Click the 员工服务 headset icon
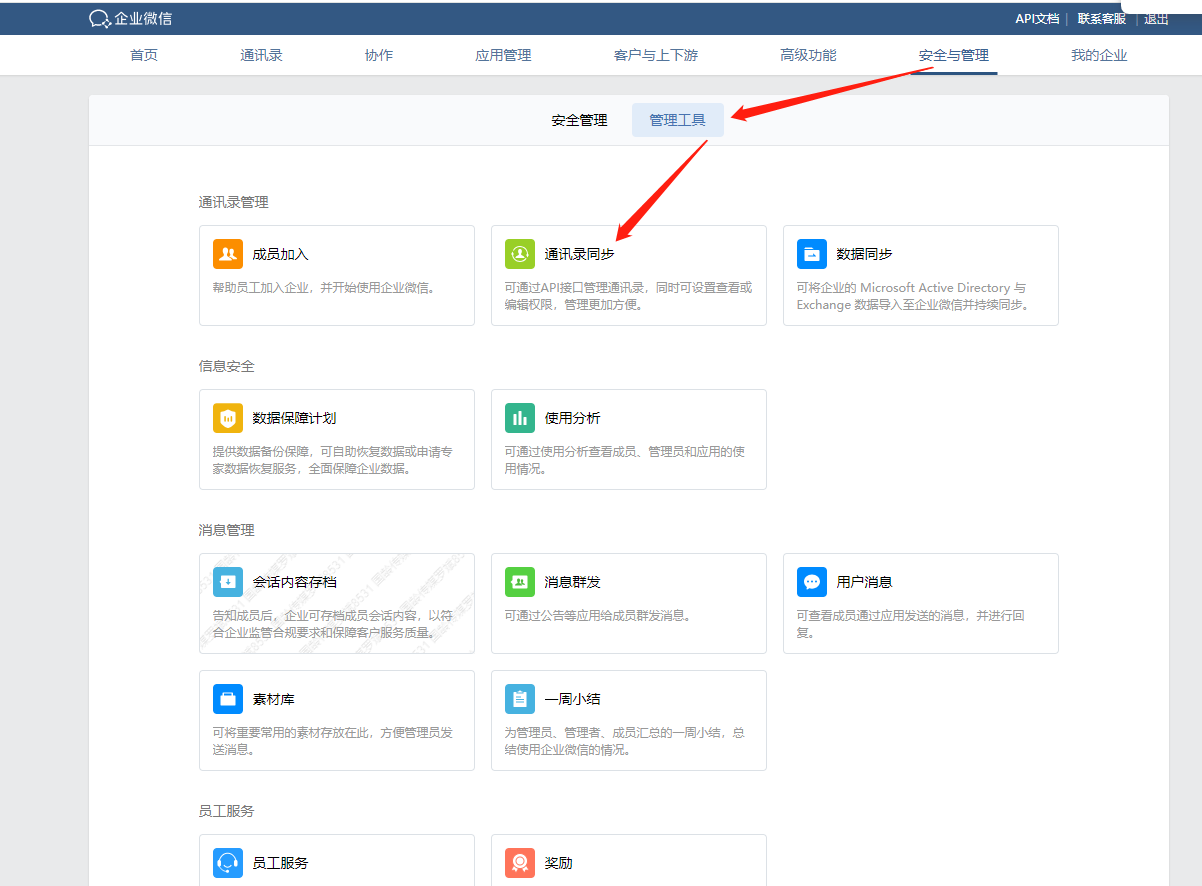The height and width of the screenshot is (886, 1202). click(x=228, y=863)
